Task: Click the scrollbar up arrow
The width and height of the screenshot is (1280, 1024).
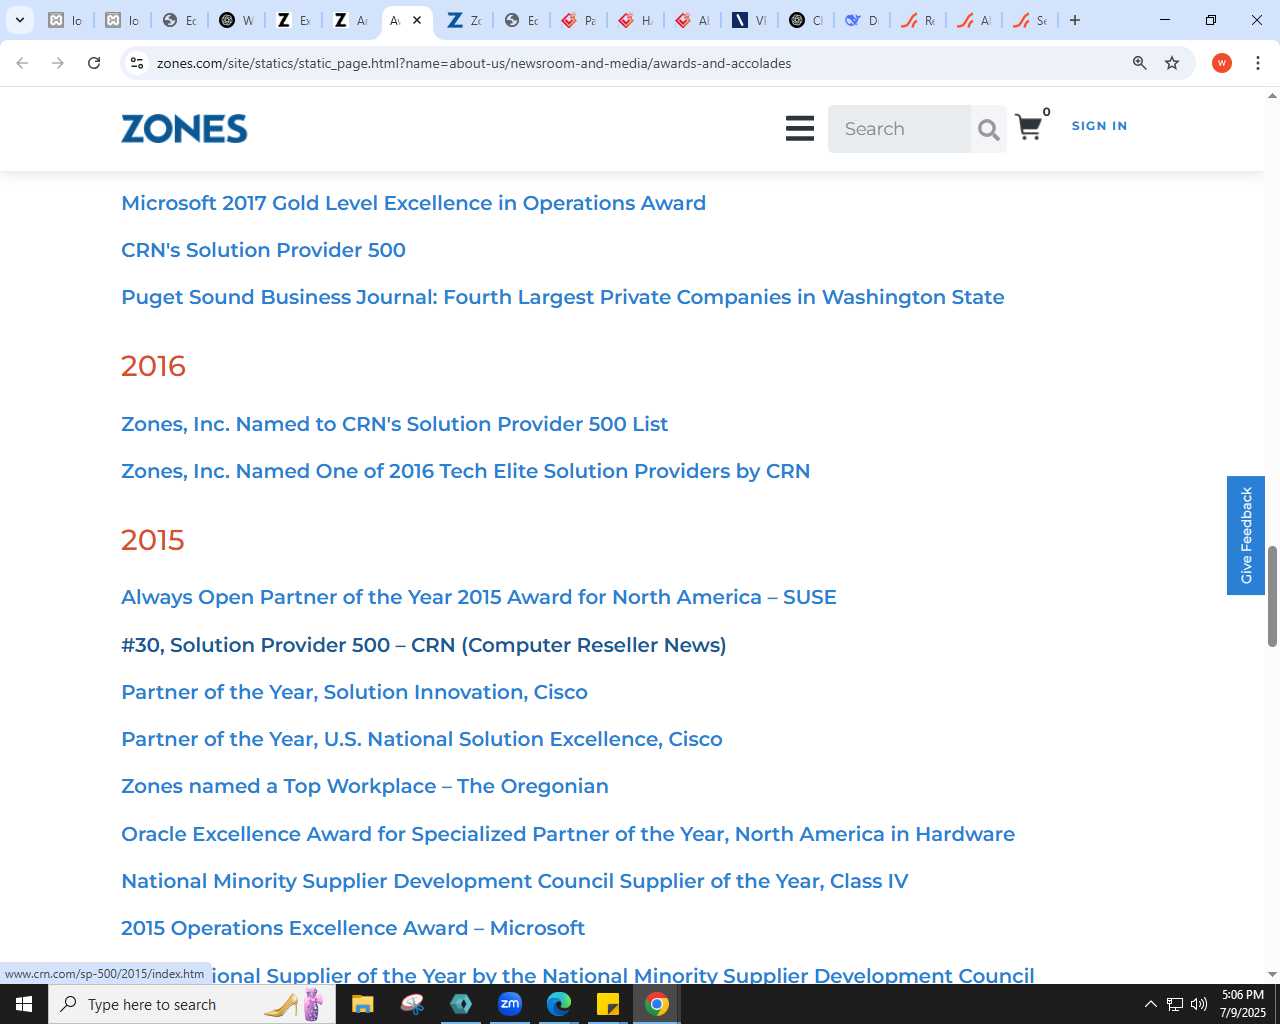Action: pyautogui.click(x=1272, y=96)
